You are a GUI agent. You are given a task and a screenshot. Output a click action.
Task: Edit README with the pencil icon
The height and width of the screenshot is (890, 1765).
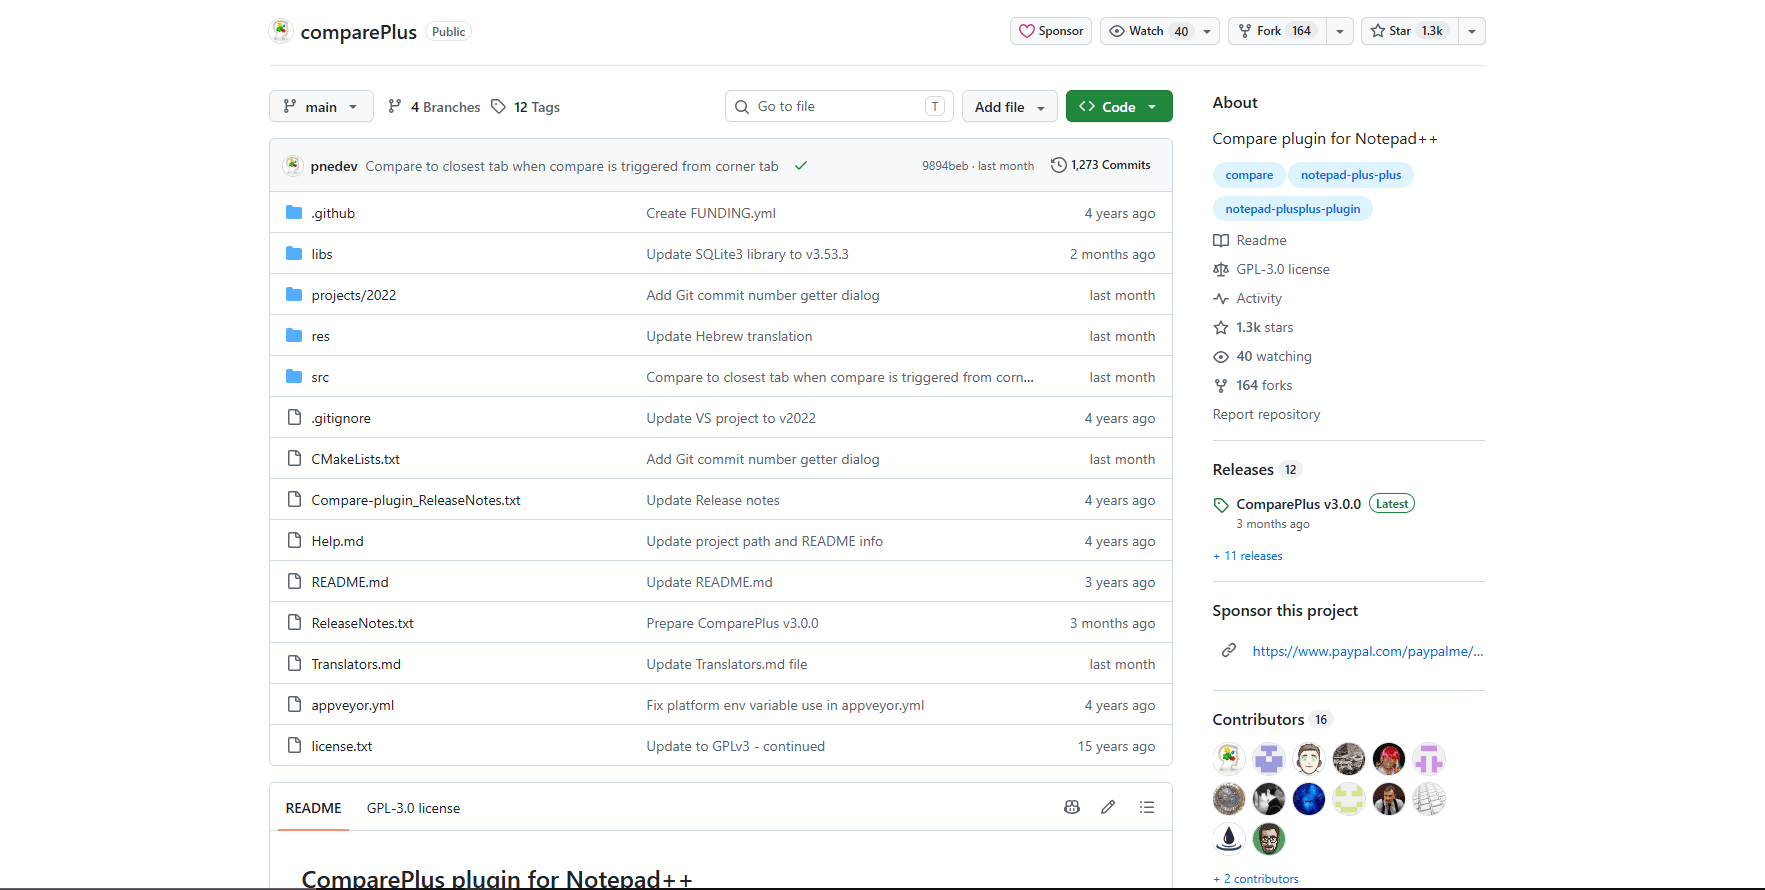[1108, 807]
